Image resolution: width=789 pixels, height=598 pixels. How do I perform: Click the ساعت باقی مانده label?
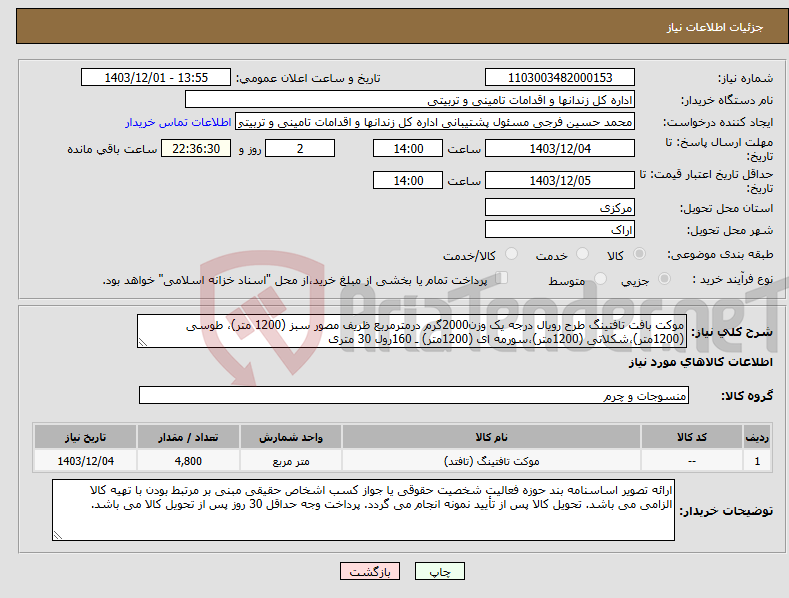tap(112, 150)
